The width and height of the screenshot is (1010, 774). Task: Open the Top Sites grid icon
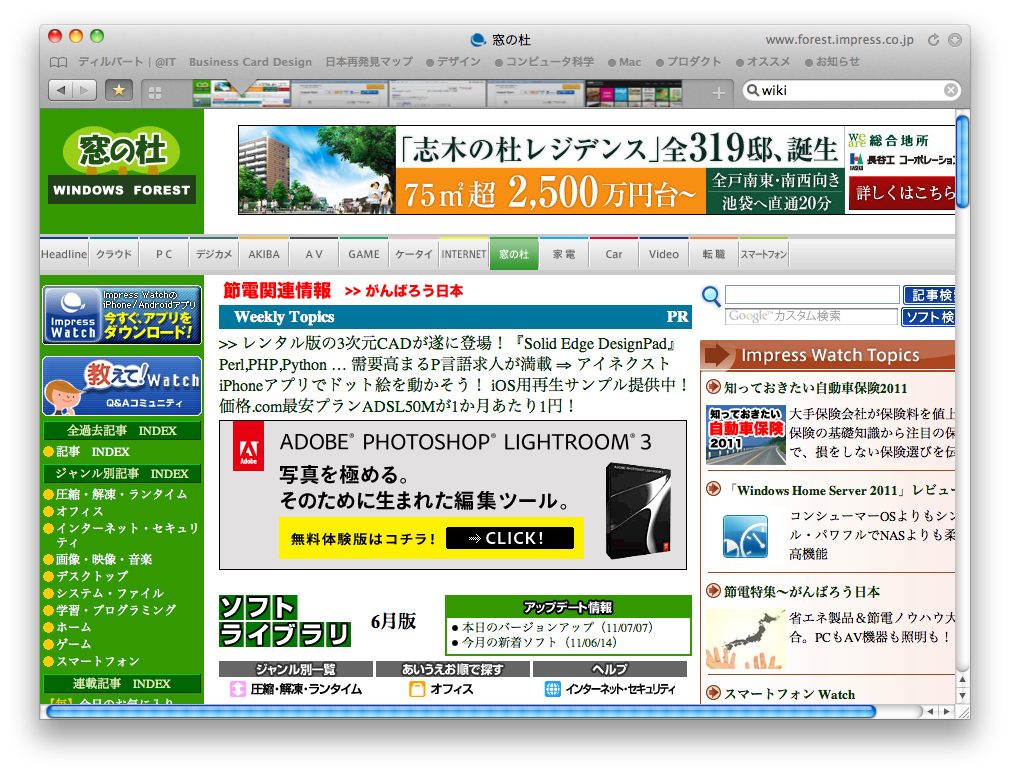[x=155, y=89]
